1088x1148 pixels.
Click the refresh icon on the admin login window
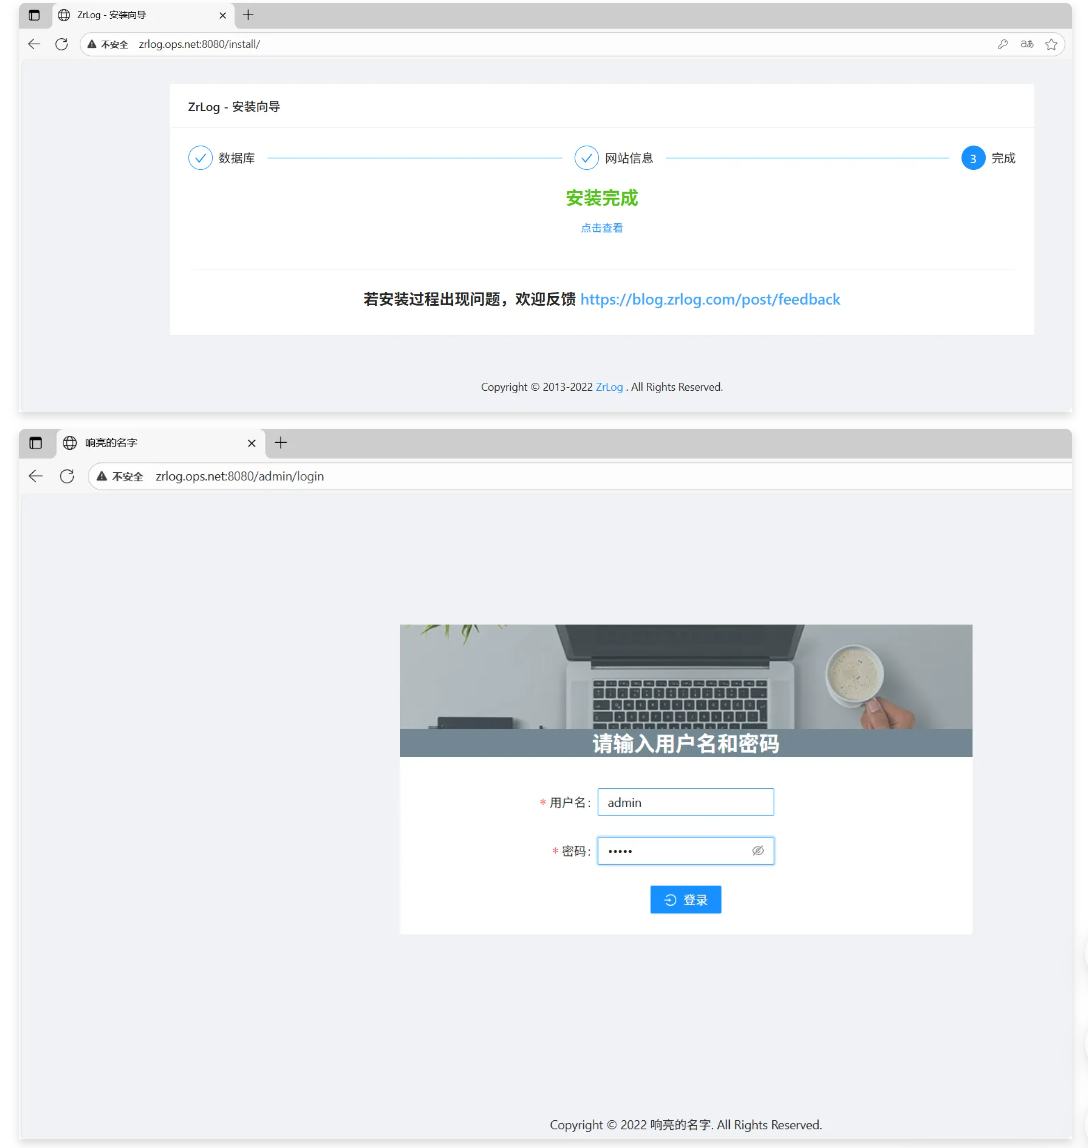67,476
